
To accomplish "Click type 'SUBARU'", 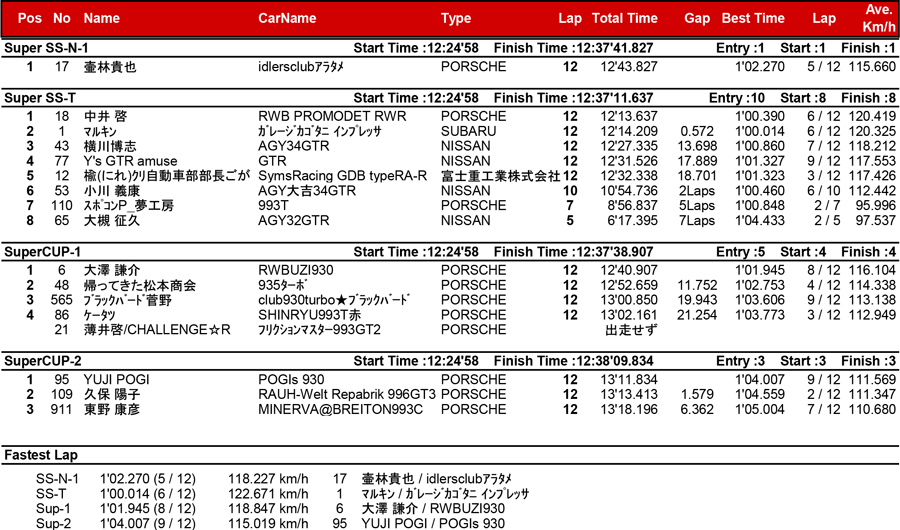I will click(x=468, y=131).
